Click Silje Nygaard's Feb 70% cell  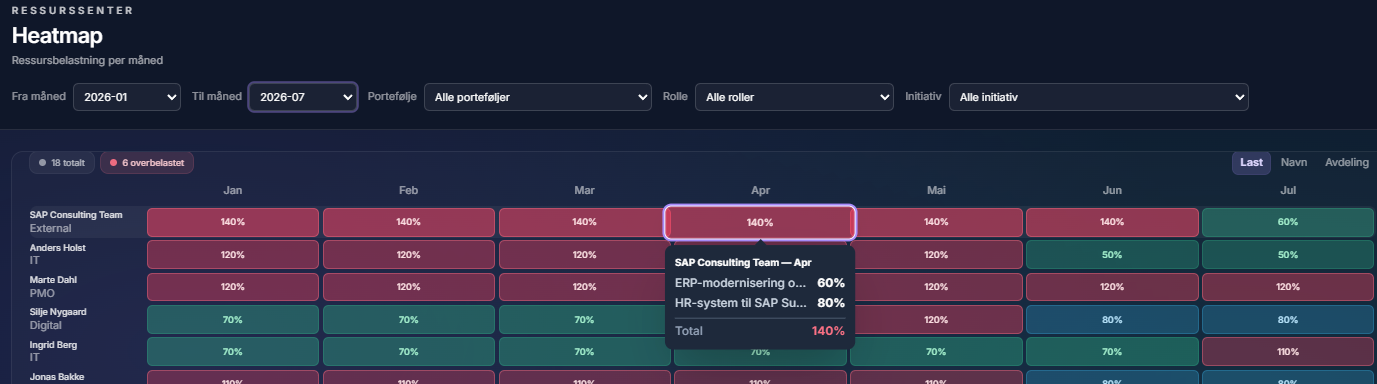click(x=409, y=319)
